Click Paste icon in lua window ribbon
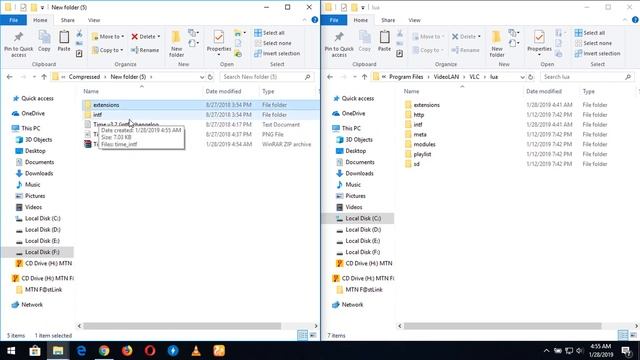 384,41
